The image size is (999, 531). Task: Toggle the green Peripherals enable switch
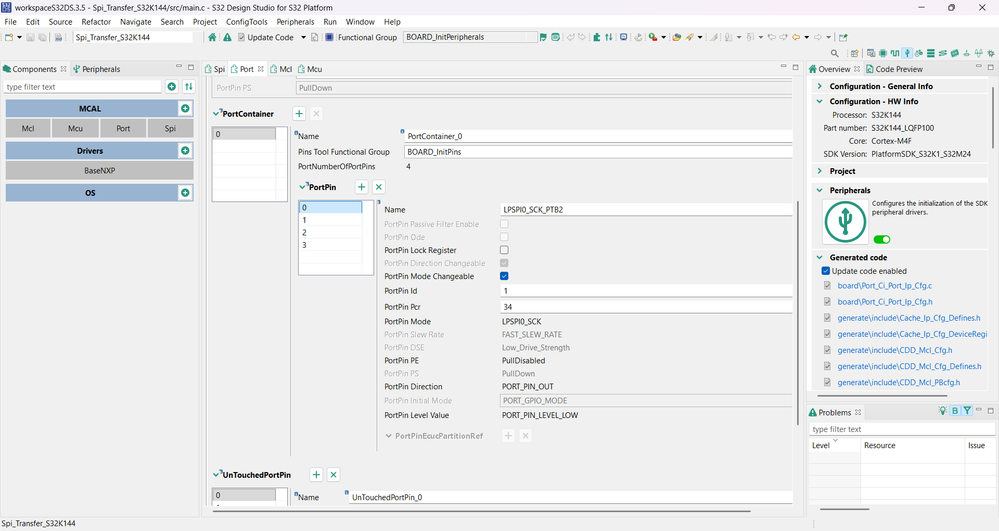(x=882, y=239)
